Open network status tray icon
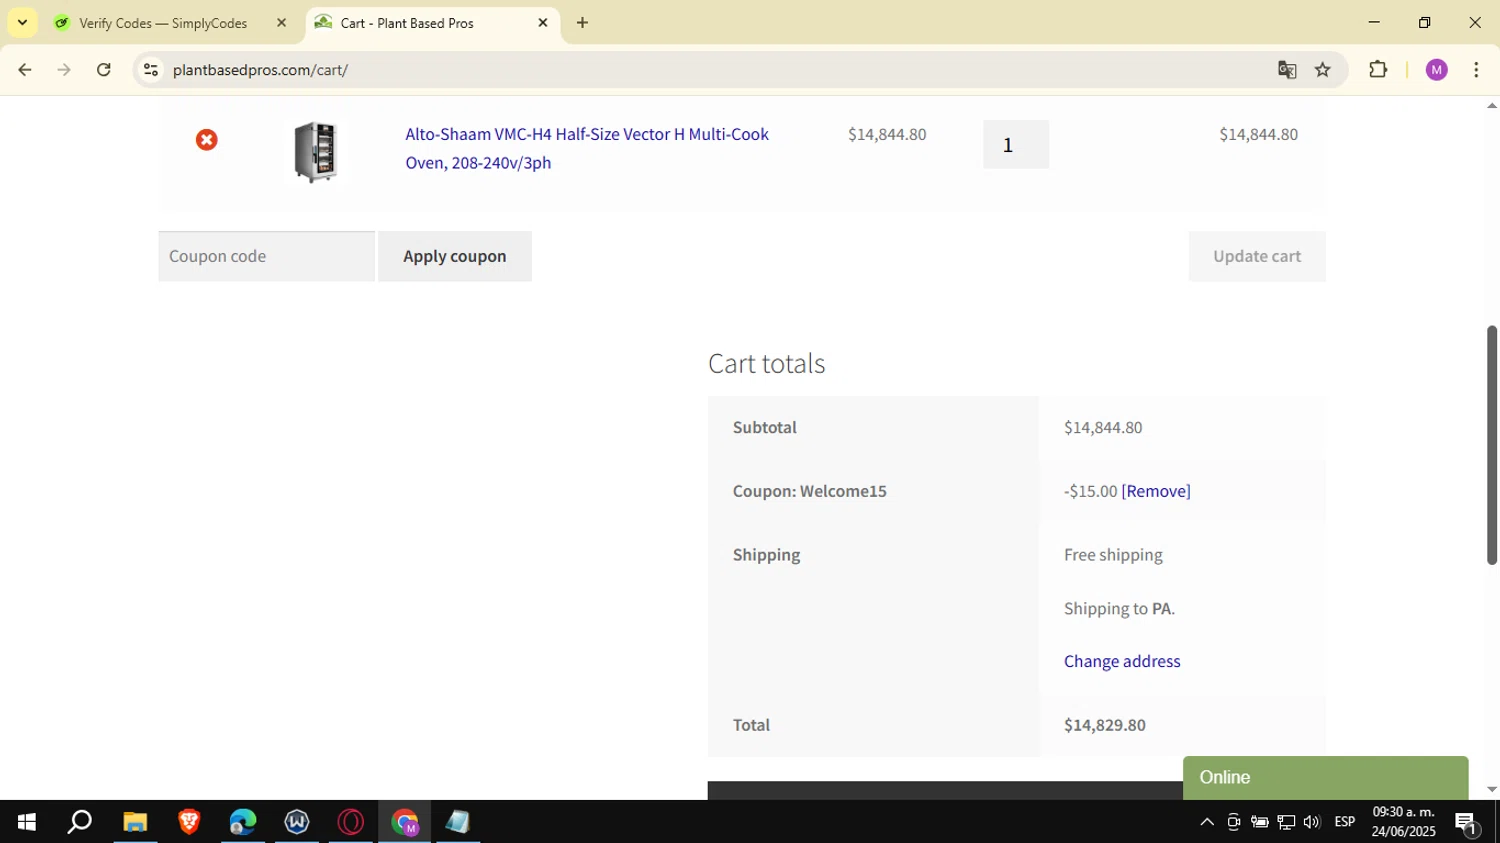The image size is (1500, 843). [x=1286, y=822]
